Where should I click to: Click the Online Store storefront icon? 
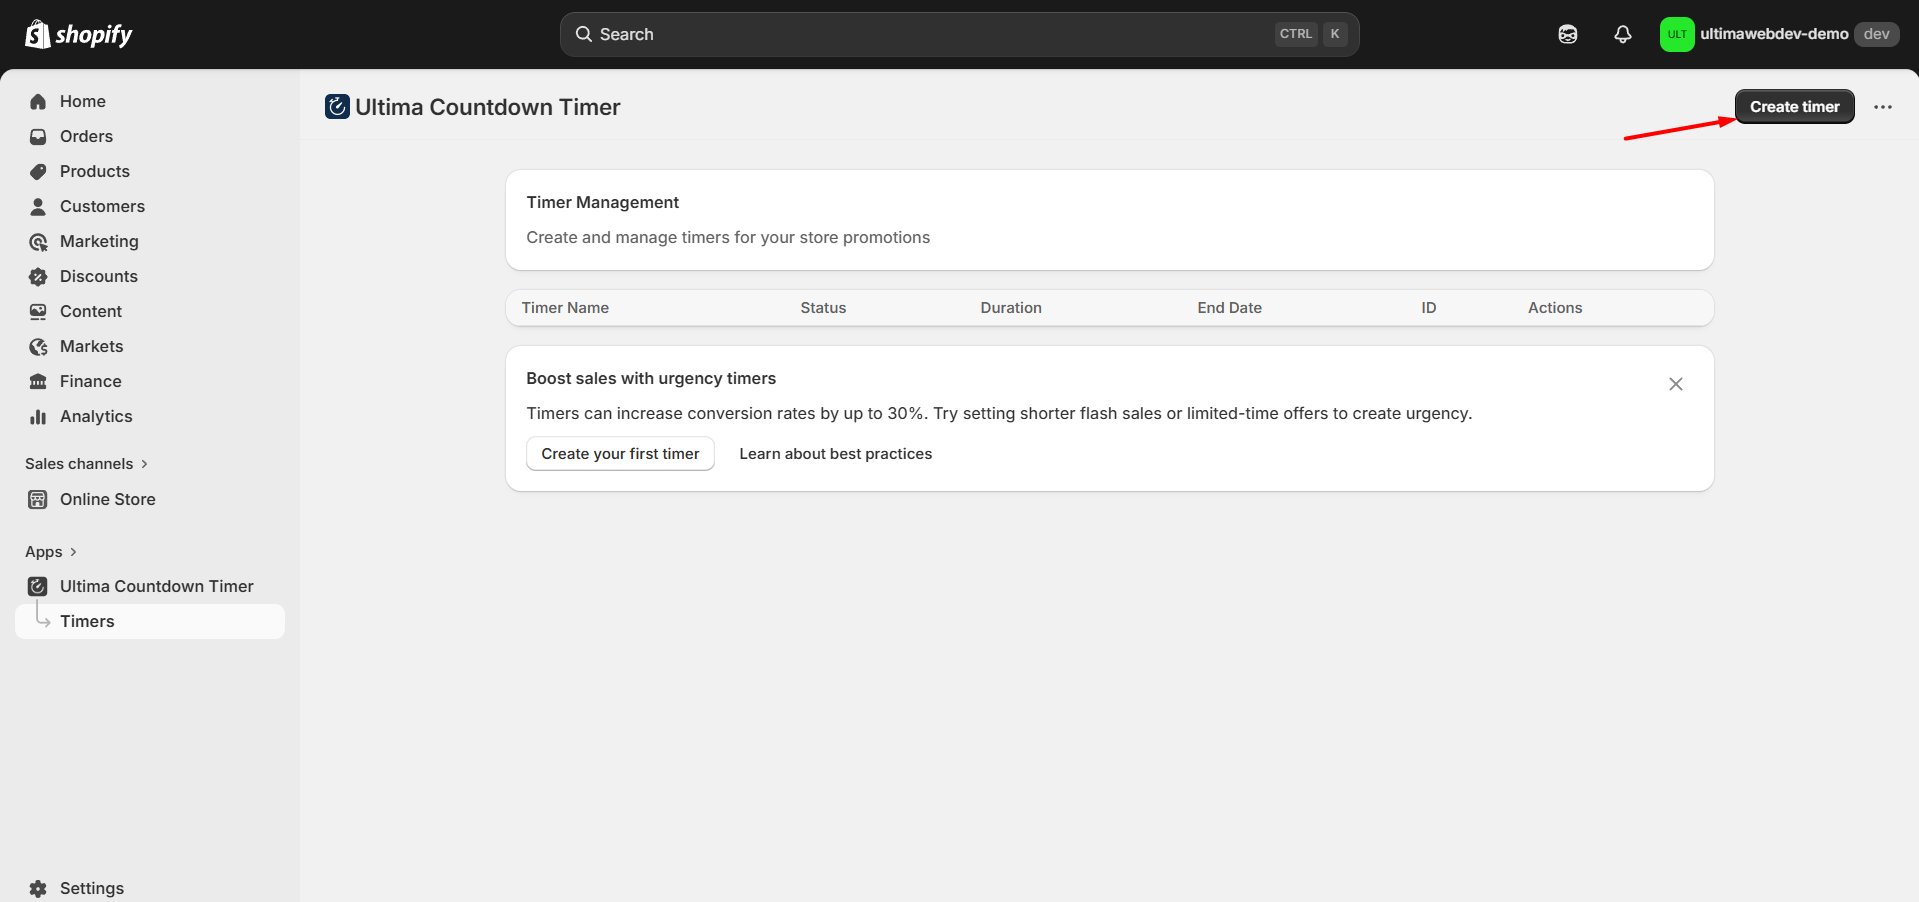[38, 499]
